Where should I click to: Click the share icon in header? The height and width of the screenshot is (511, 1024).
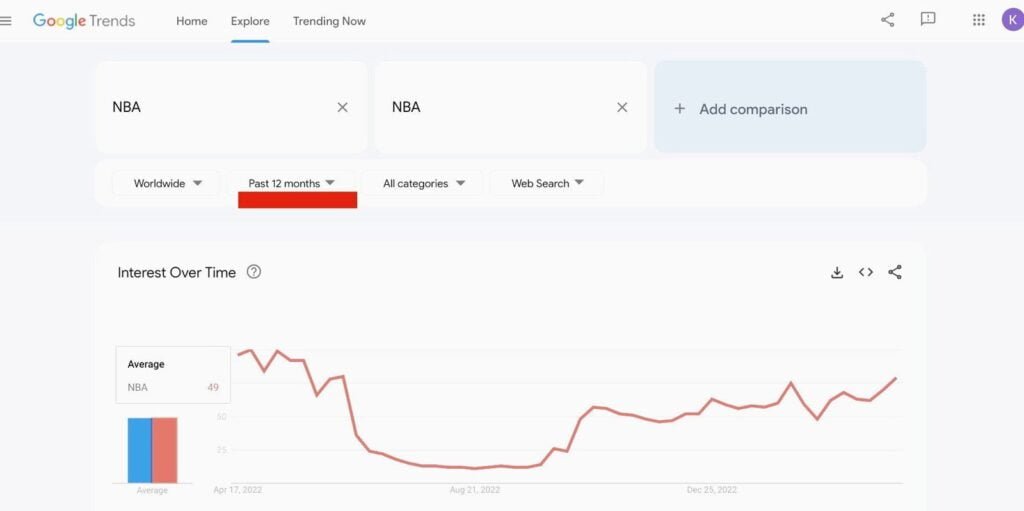click(x=888, y=20)
